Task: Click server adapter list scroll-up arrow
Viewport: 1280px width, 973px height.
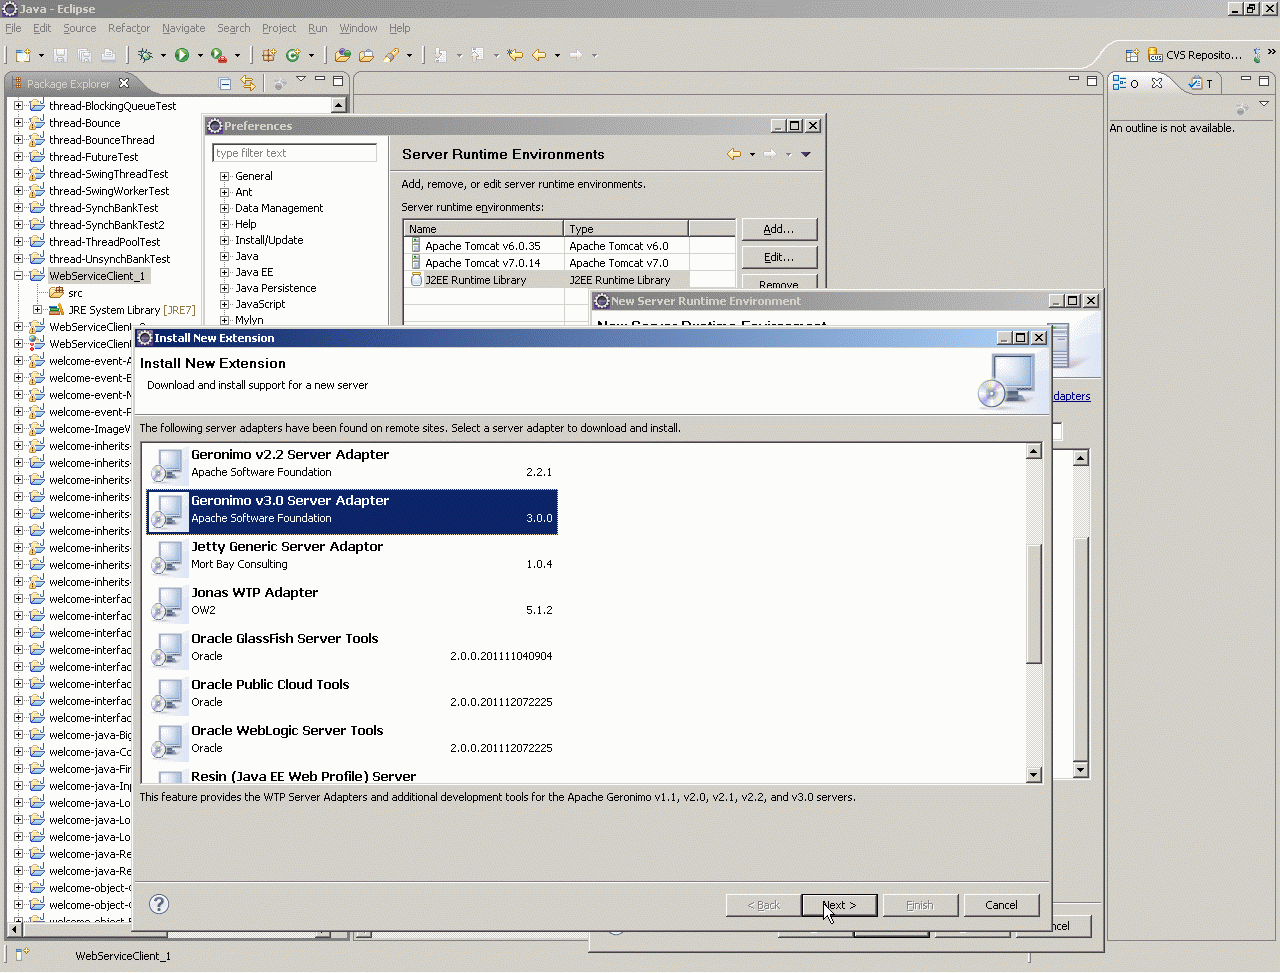Action: 1034,451
